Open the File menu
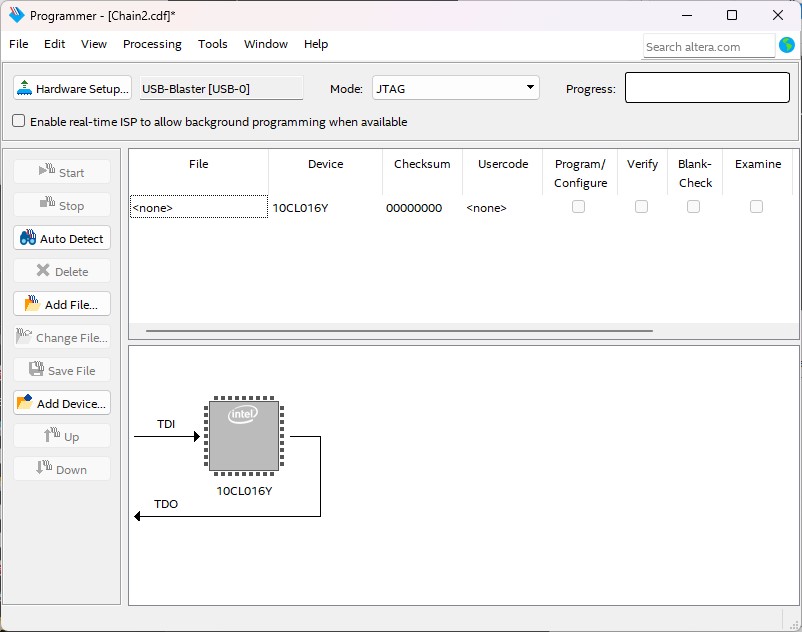The width and height of the screenshot is (802, 632). (x=18, y=44)
